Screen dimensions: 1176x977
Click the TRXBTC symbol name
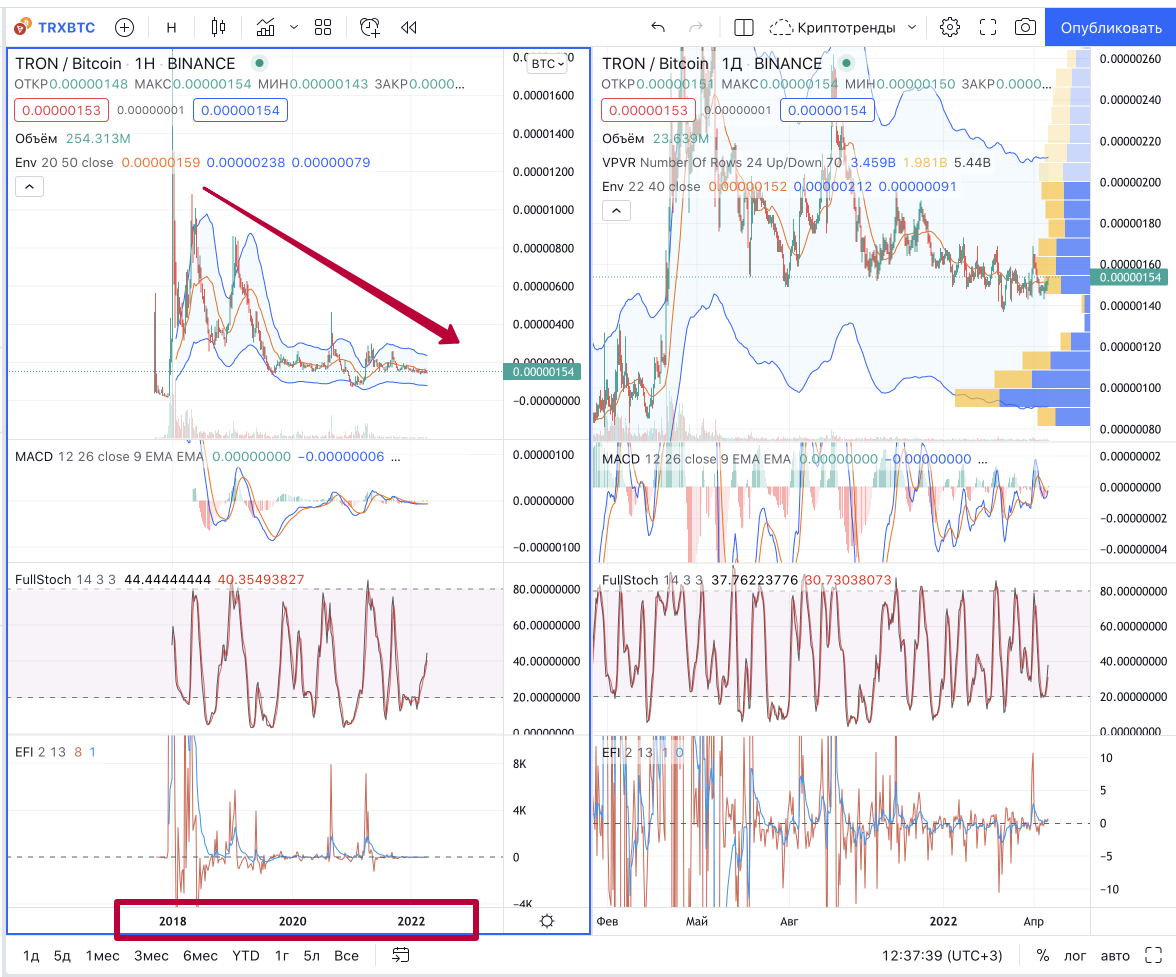[x=67, y=28]
